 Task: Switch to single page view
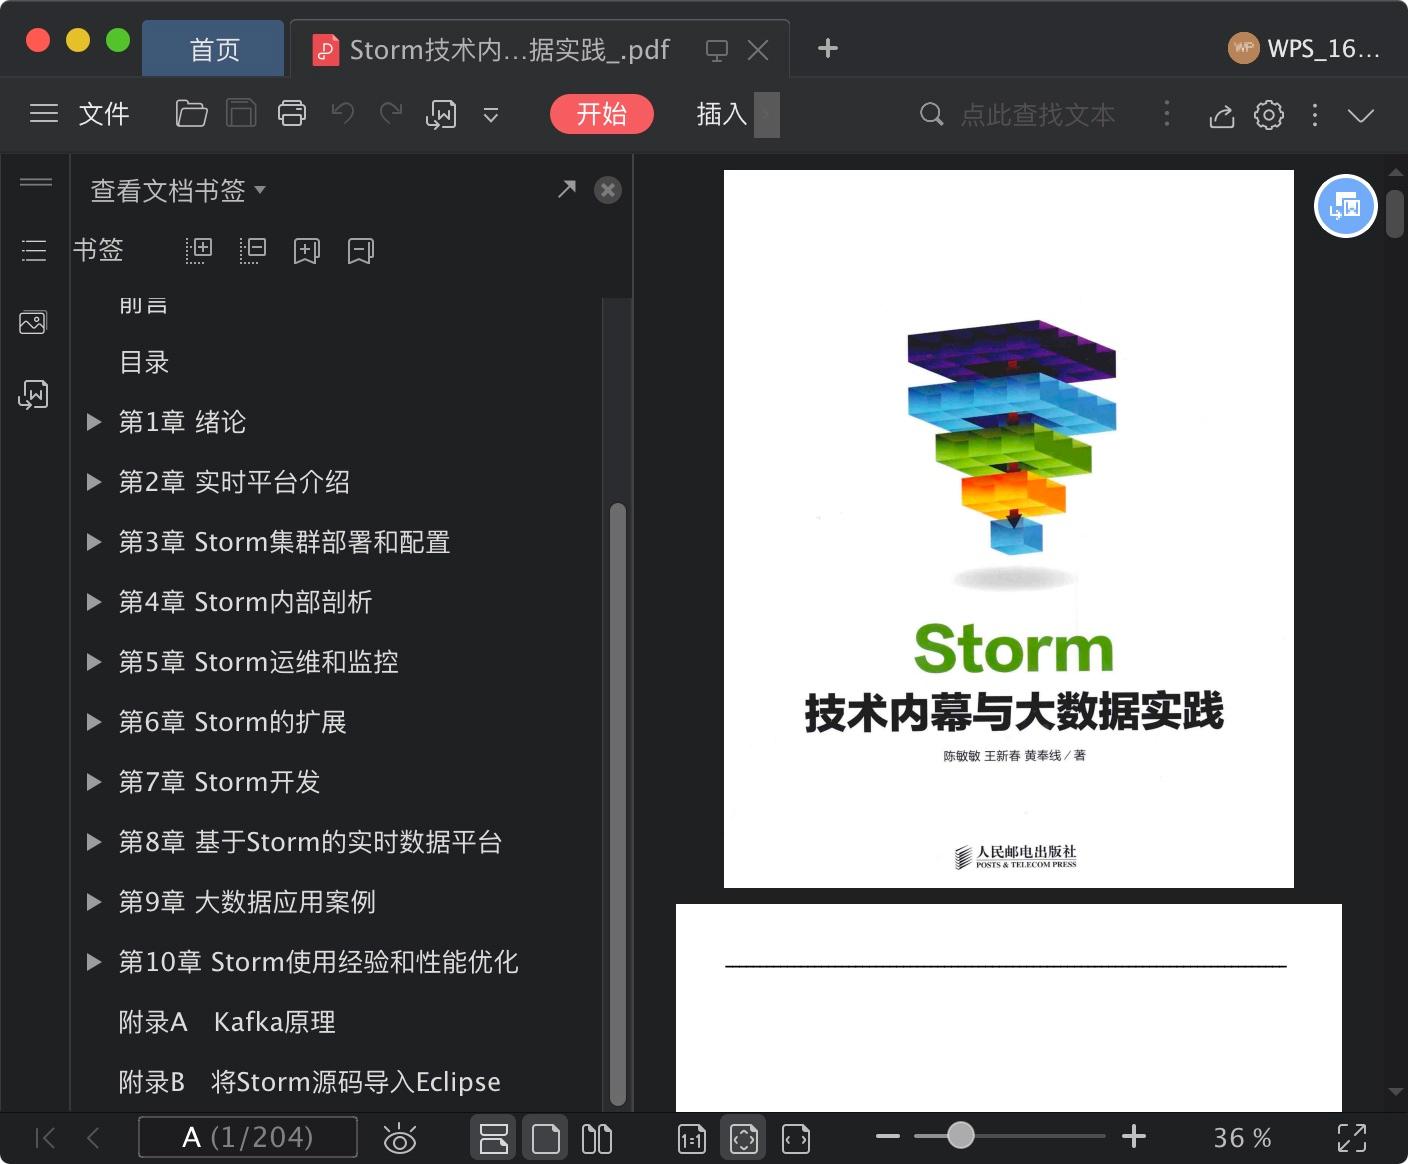click(x=545, y=1138)
